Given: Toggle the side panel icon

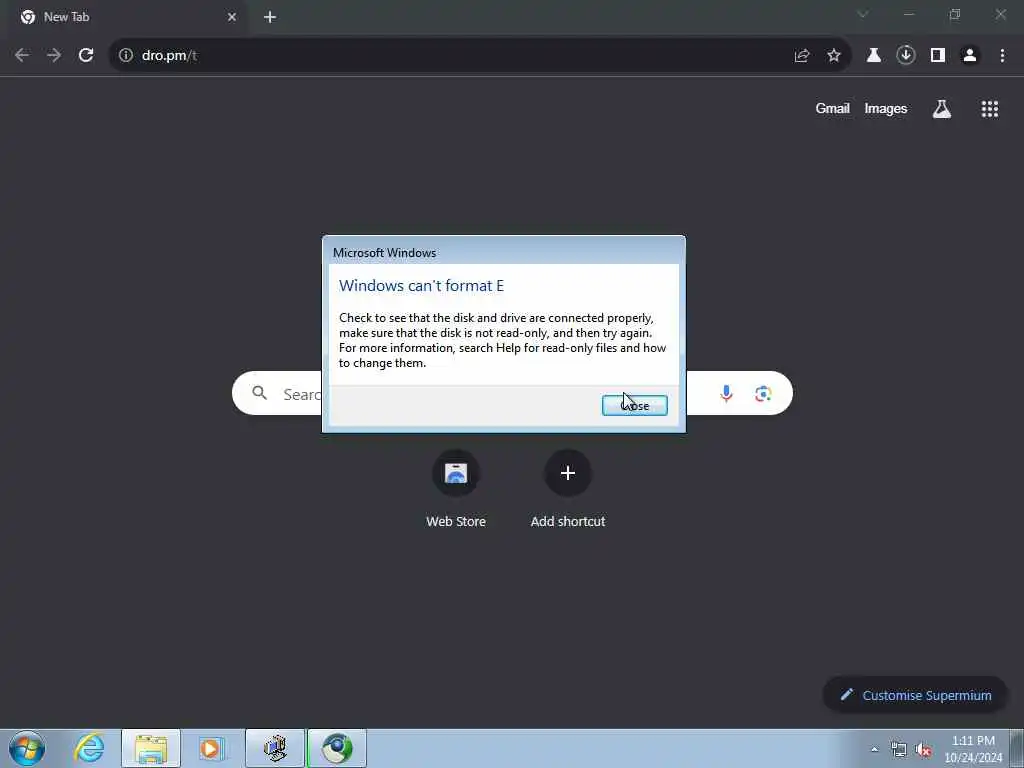Looking at the screenshot, I should (x=938, y=56).
